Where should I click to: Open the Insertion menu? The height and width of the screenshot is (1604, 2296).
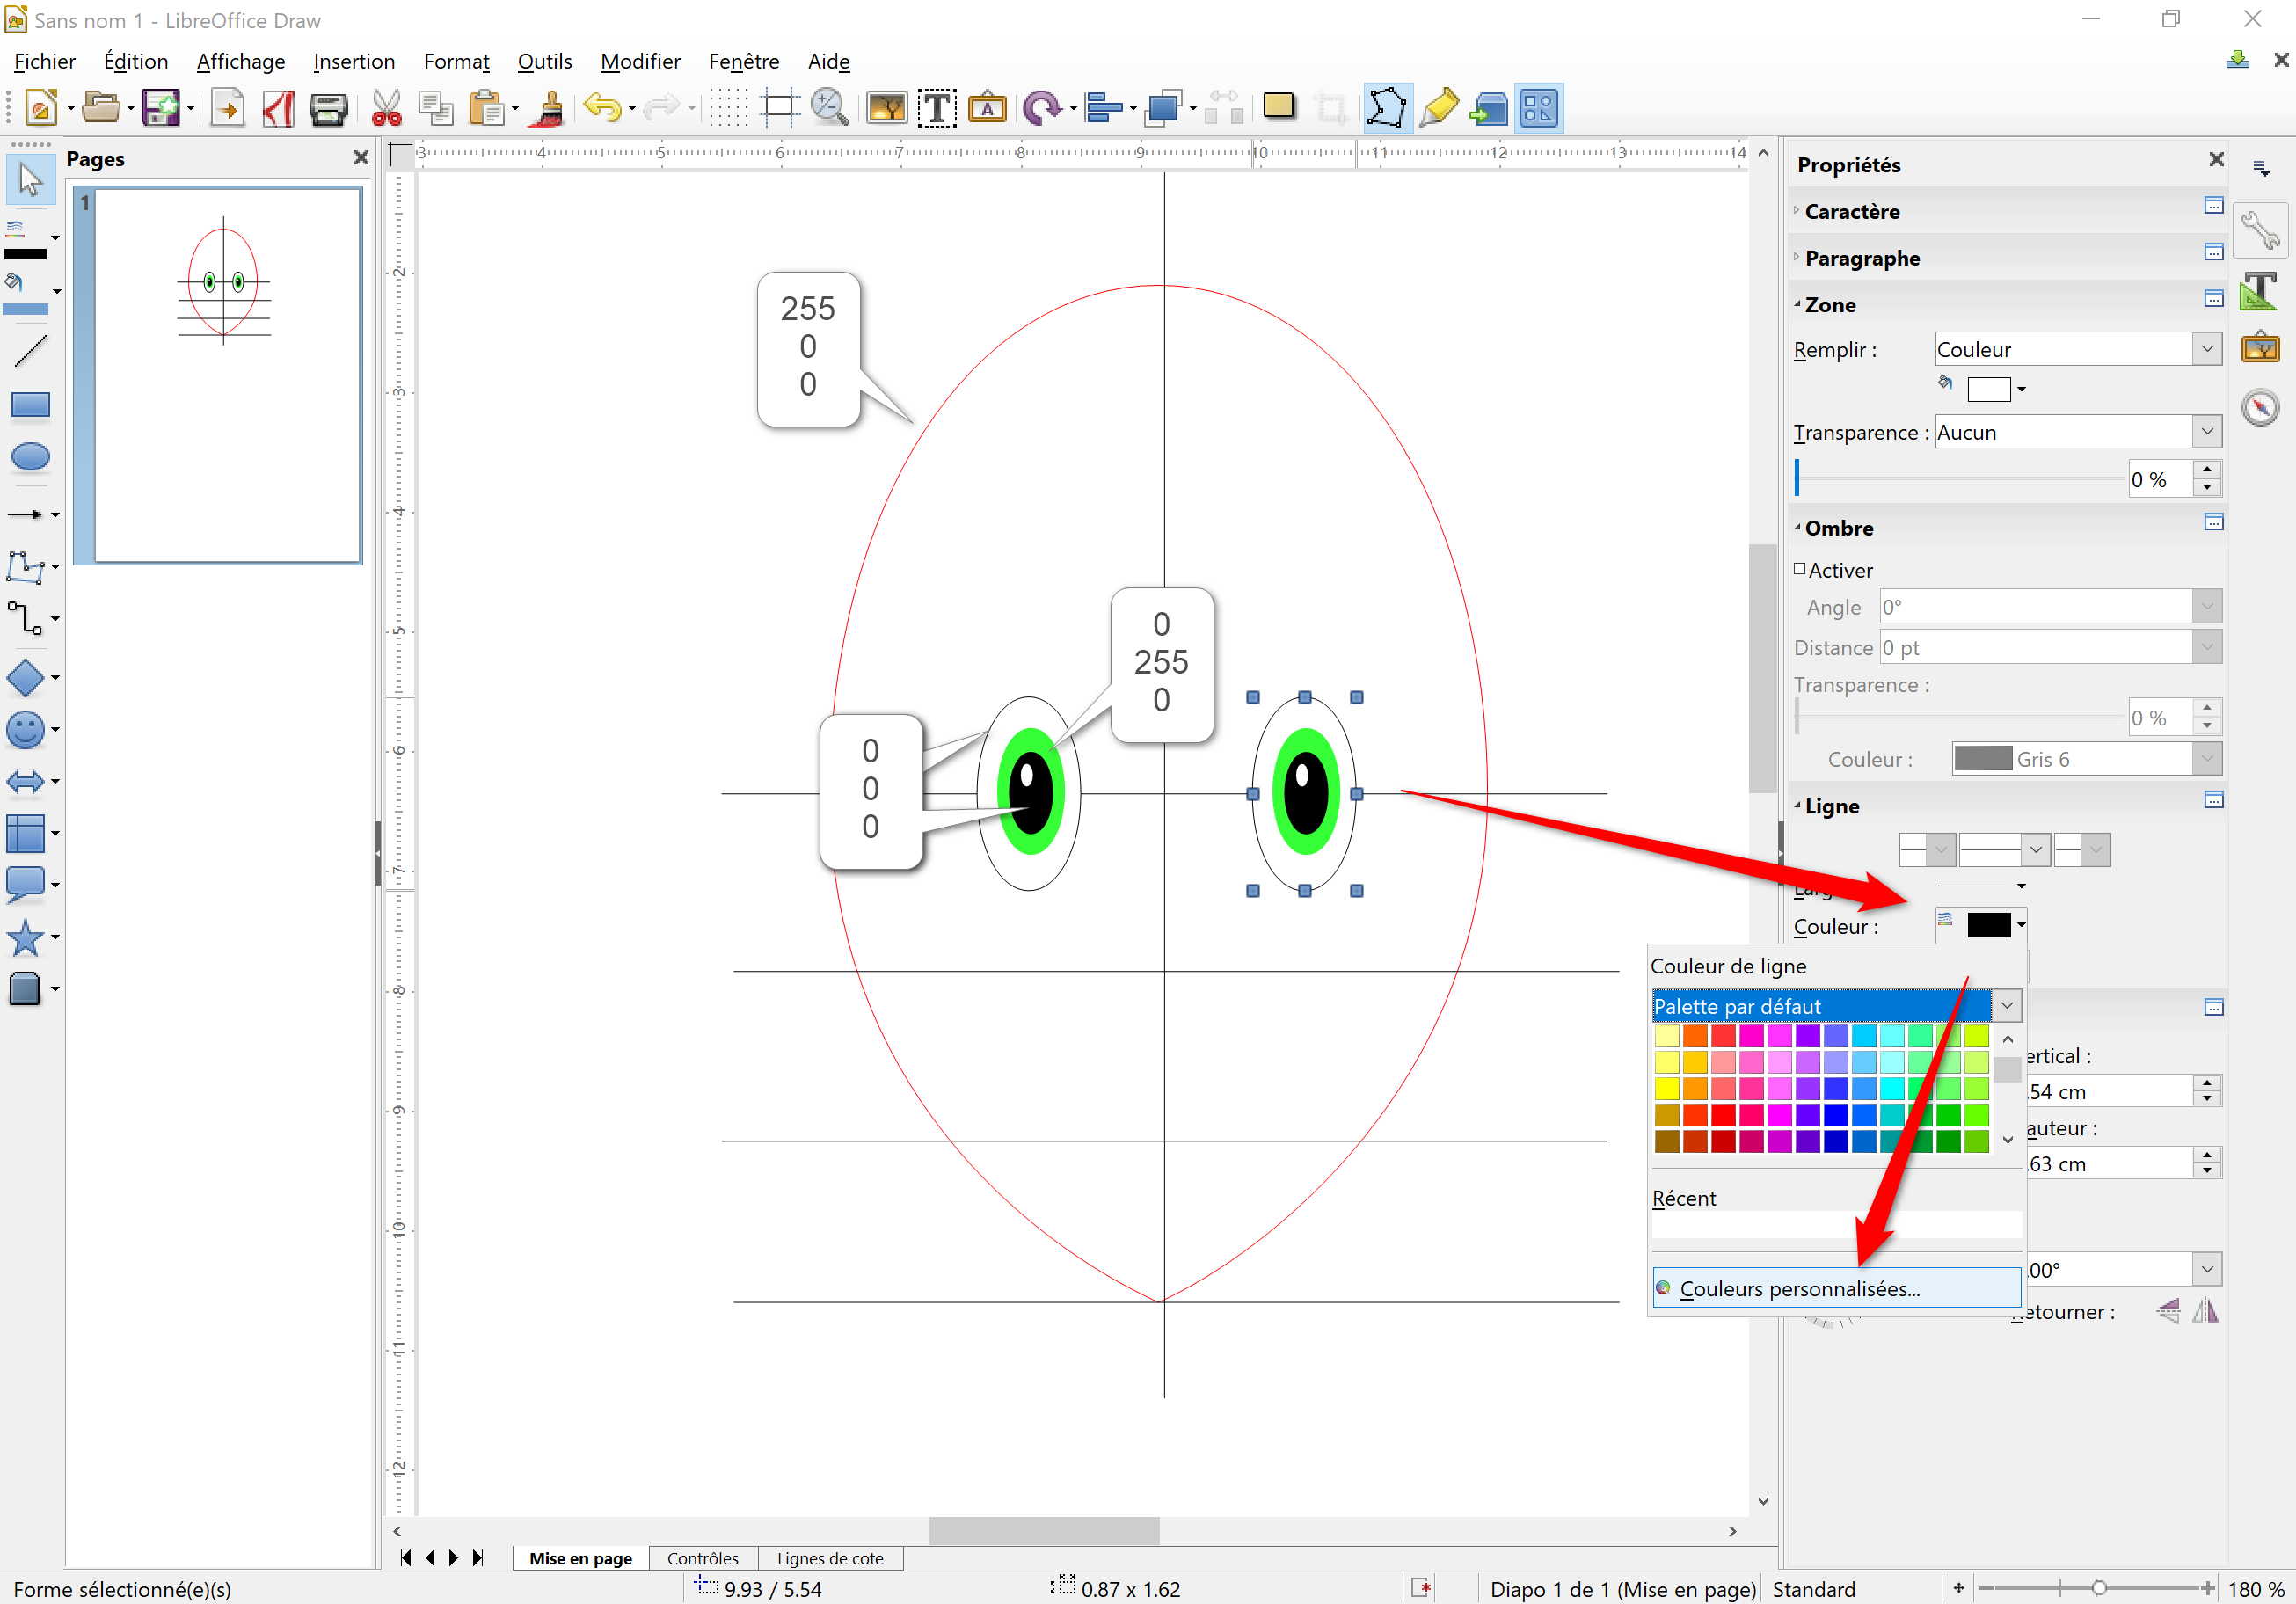[x=354, y=61]
